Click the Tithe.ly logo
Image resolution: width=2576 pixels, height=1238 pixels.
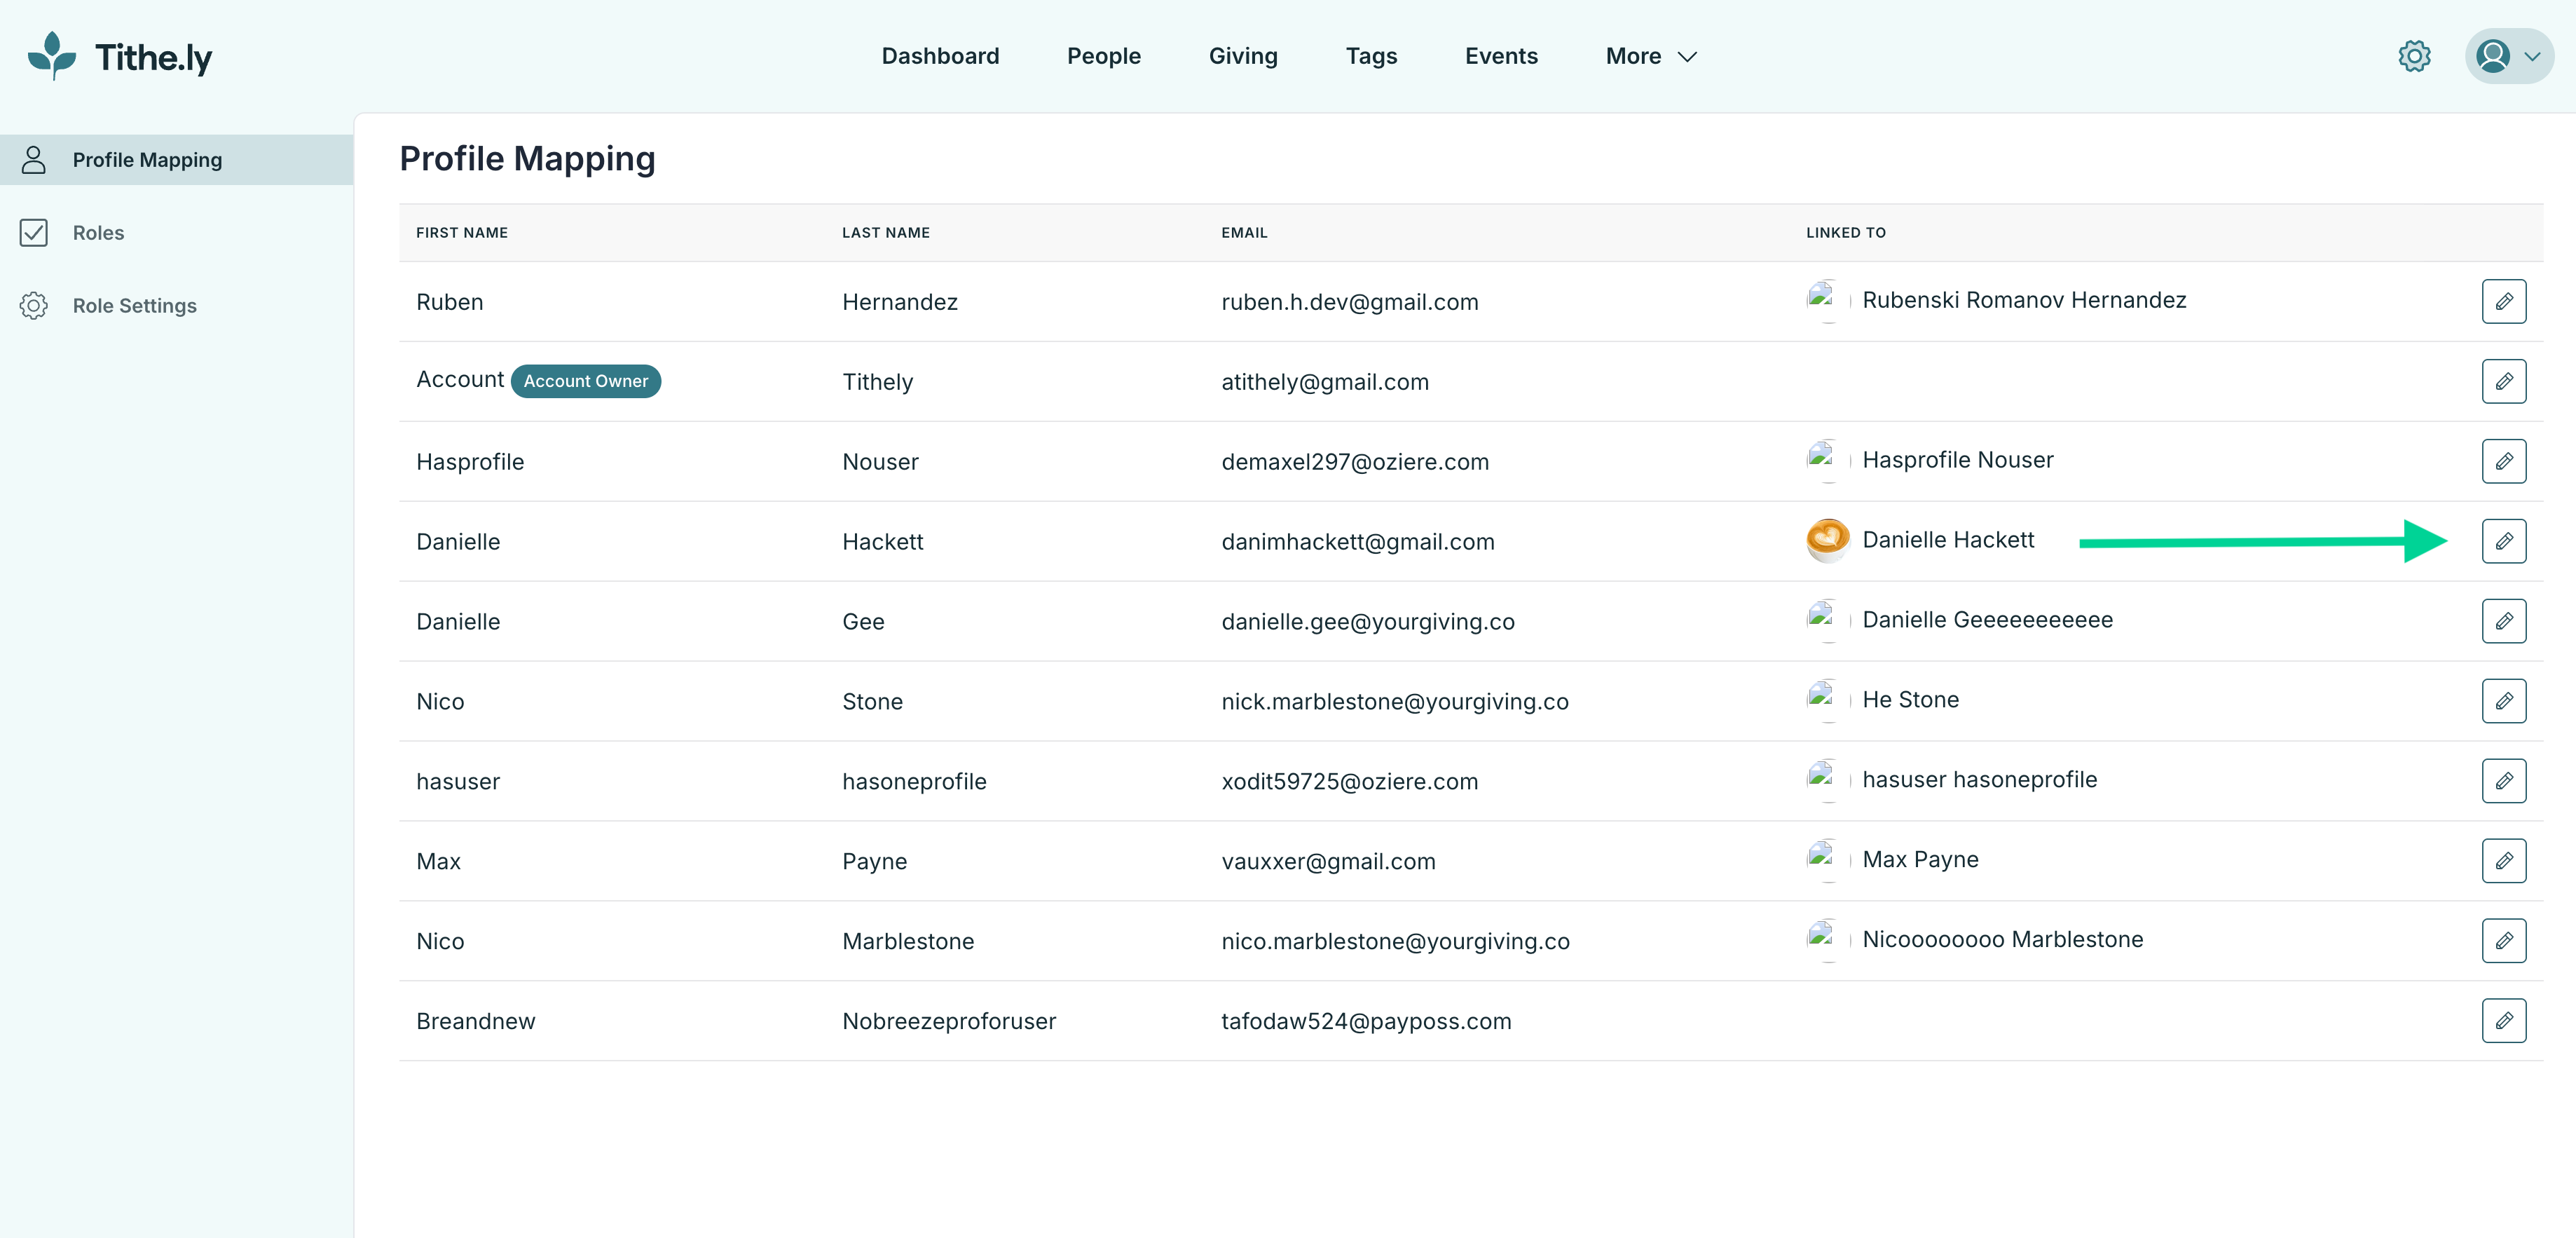coord(120,56)
